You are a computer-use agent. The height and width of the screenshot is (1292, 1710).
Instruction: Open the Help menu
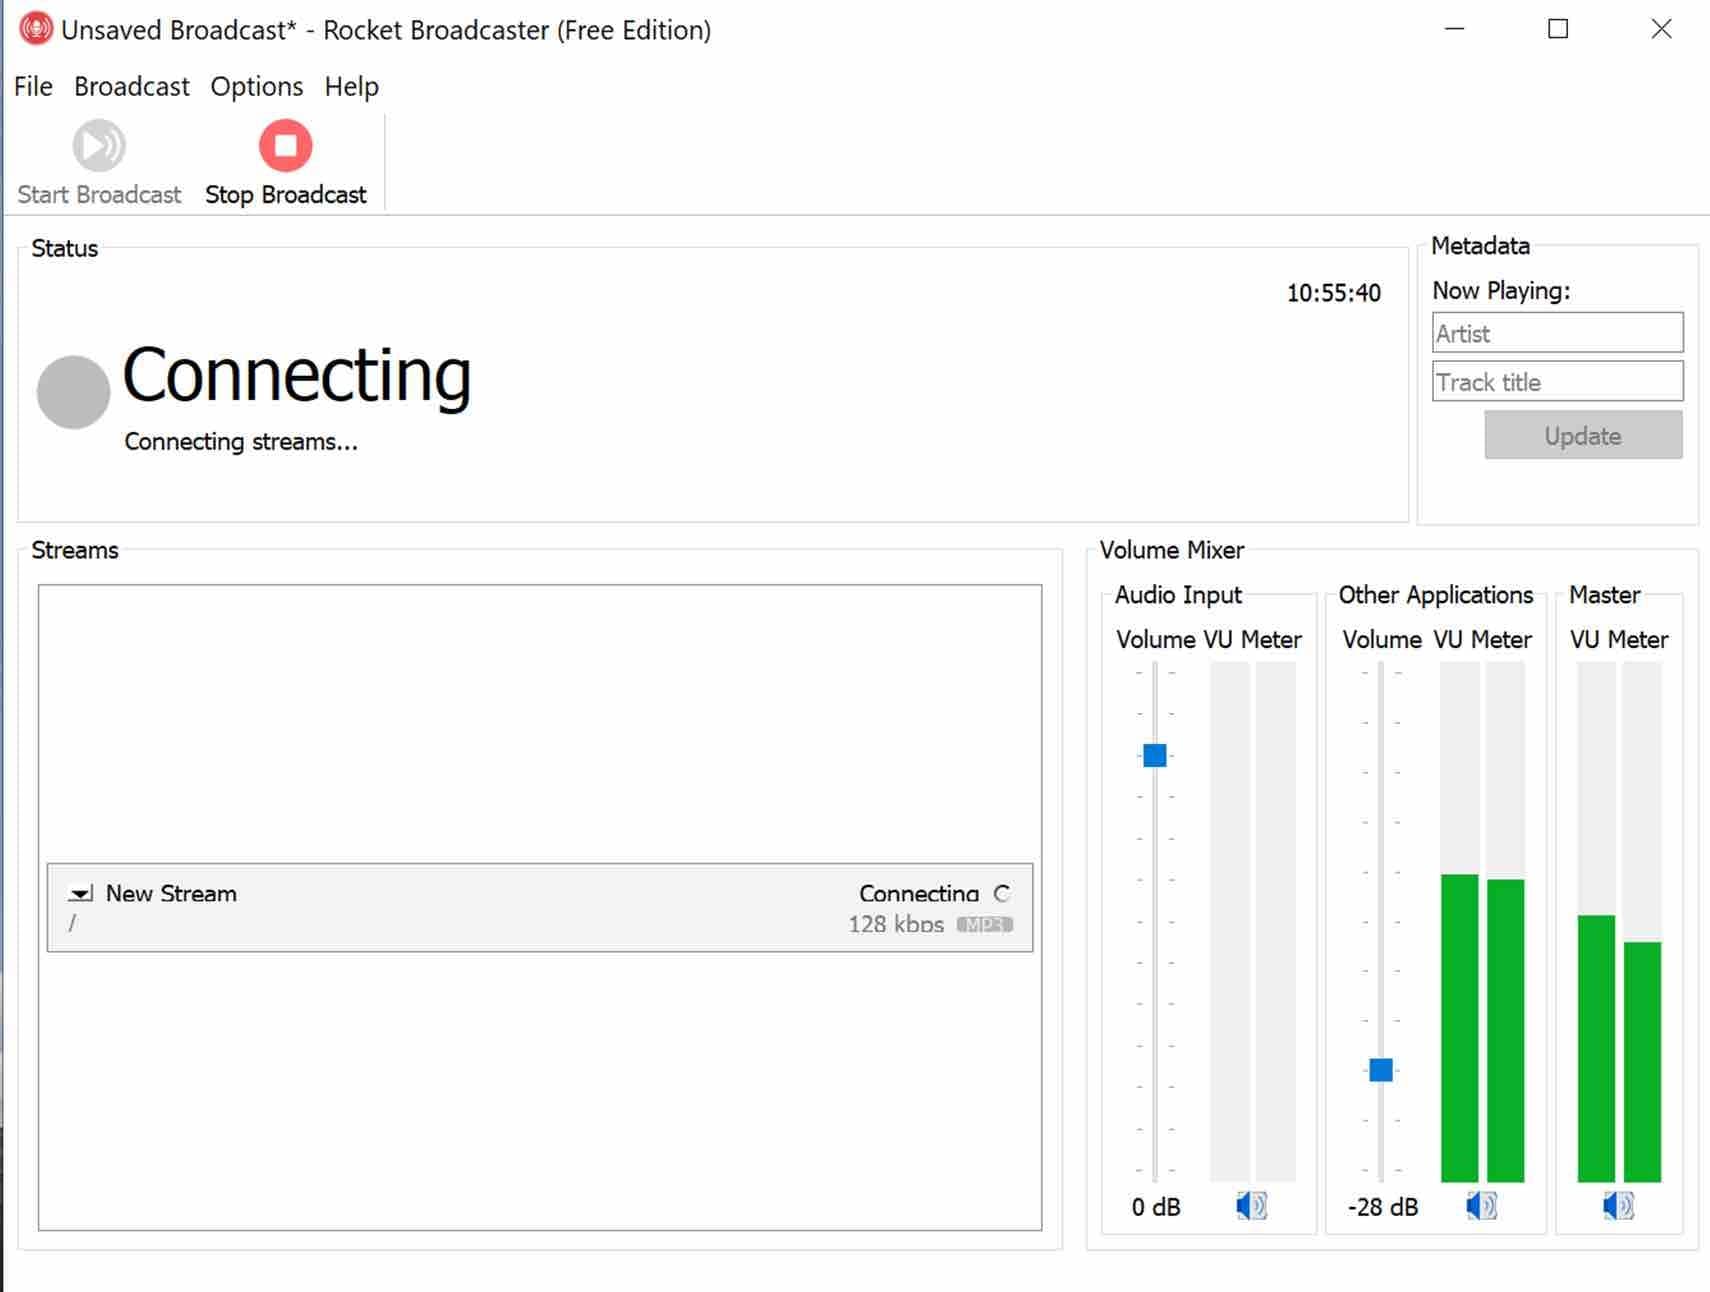pos(351,86)
